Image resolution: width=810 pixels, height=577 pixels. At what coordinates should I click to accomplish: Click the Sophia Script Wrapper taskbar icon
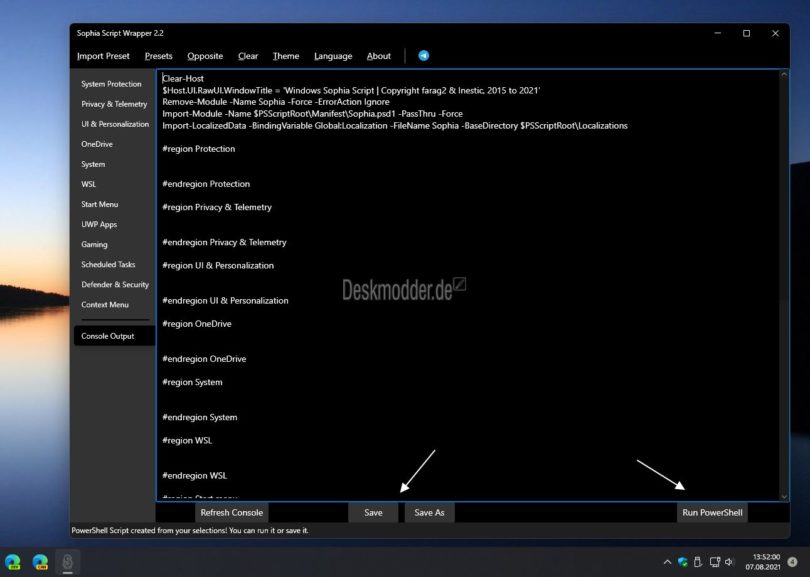(68, 561)
